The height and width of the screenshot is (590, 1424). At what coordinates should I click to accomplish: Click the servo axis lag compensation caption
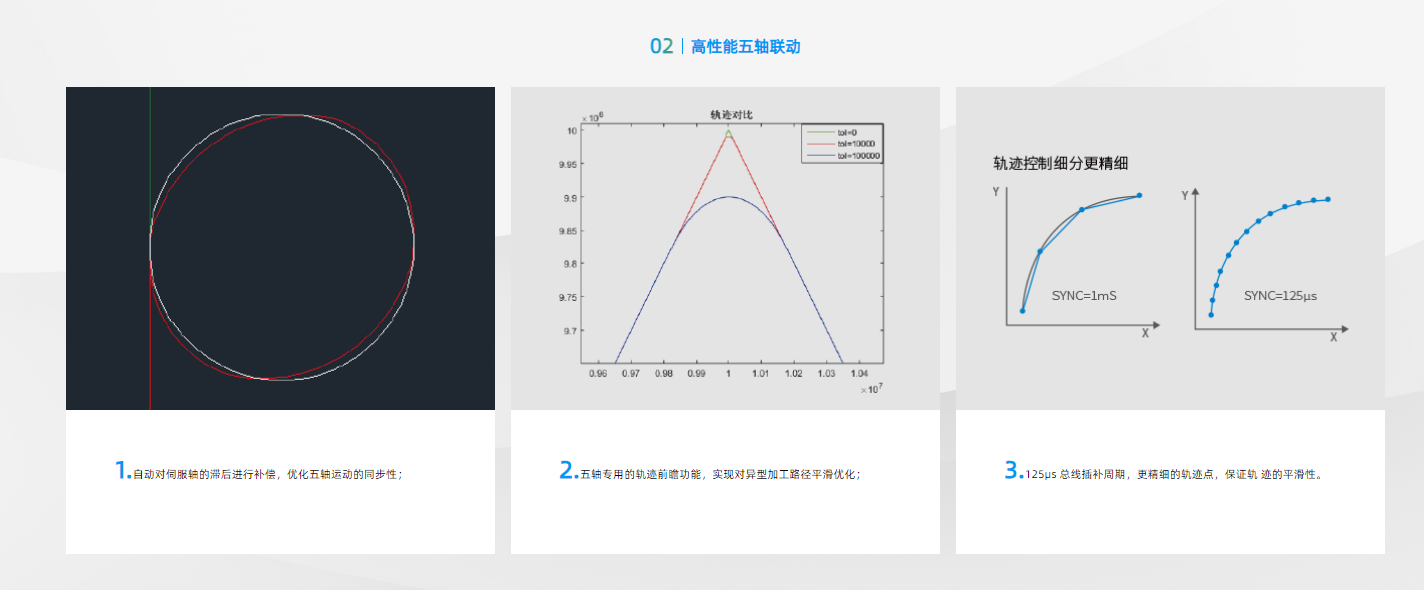tap(268, 474)
